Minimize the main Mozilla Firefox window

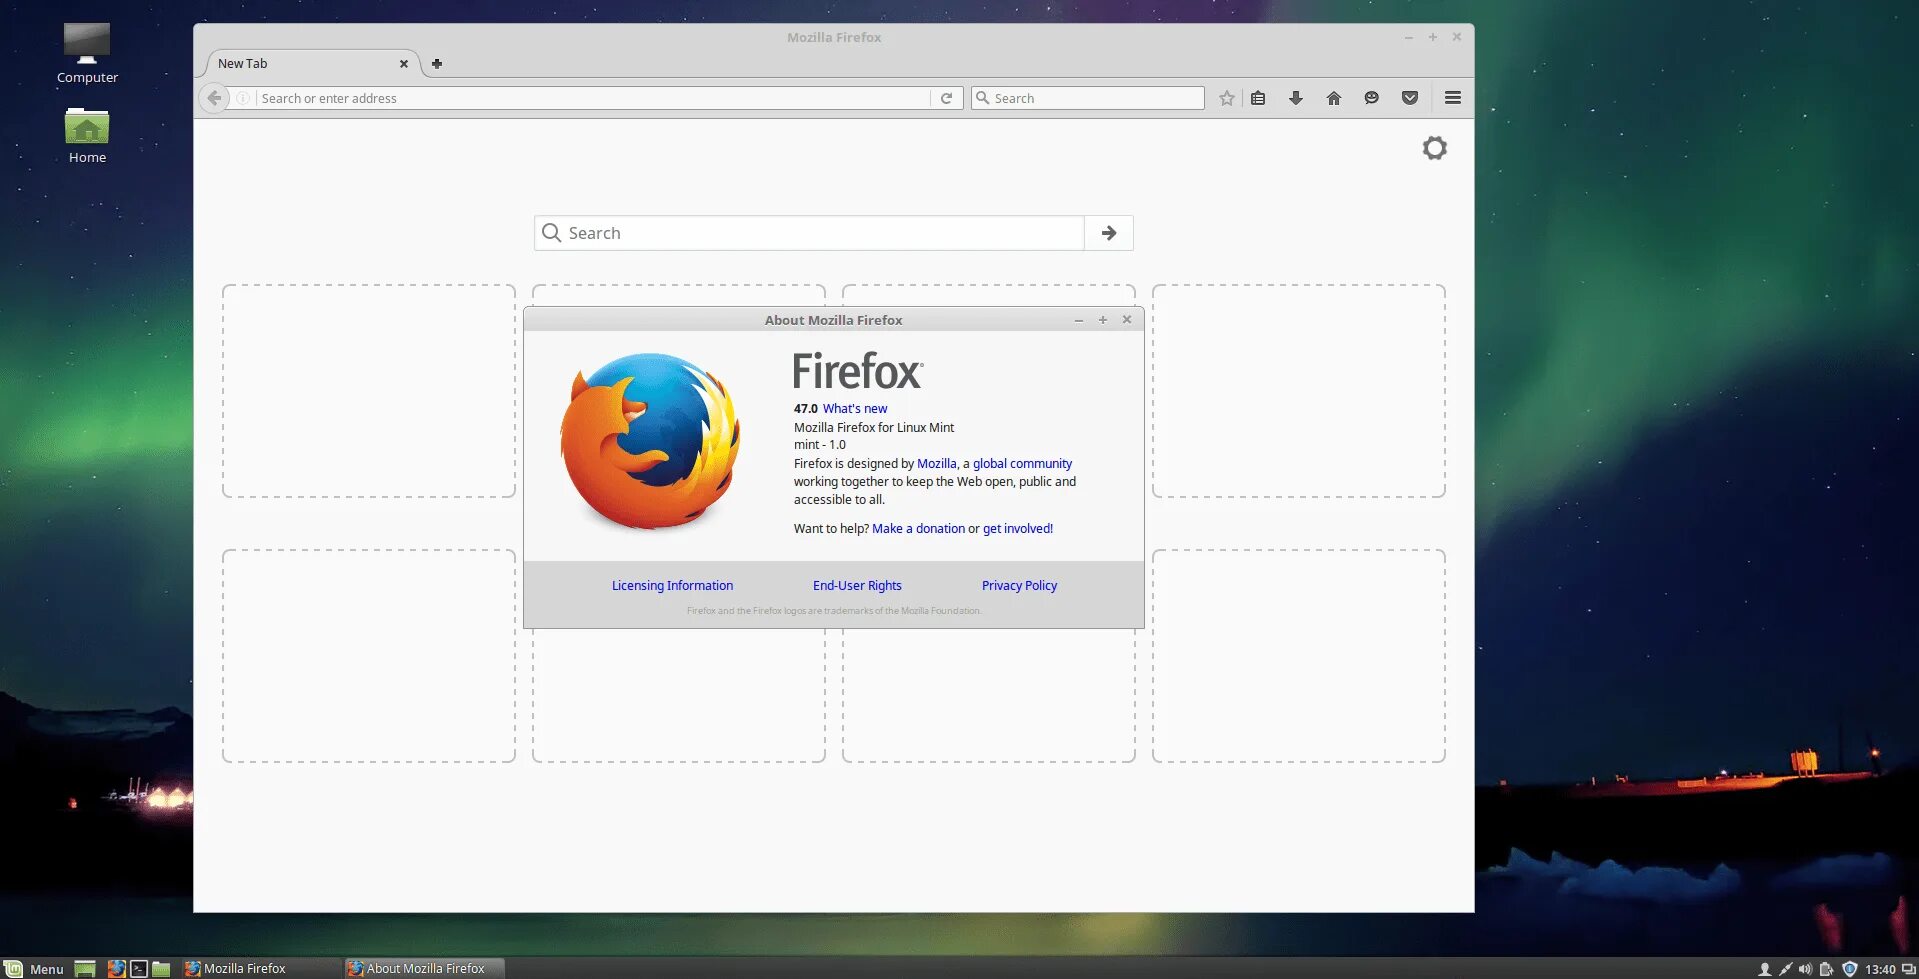point(1408,37)
